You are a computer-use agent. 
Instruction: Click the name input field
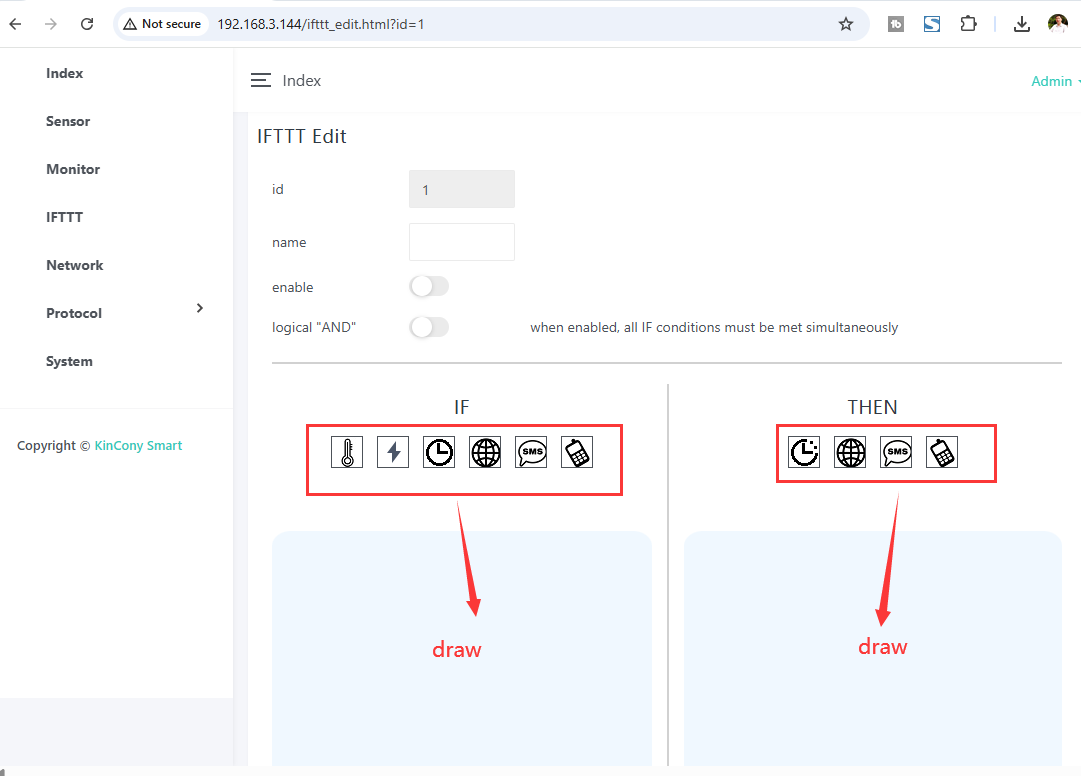tap(462, 242)
